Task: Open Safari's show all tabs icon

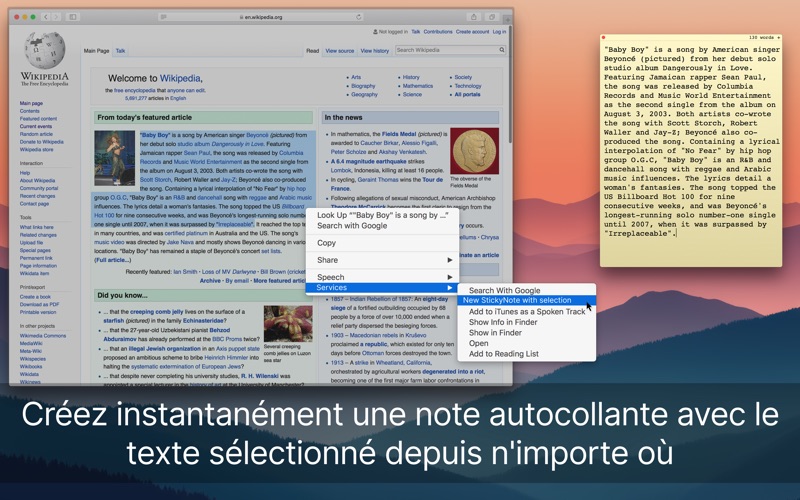Action: click(x=491, y=17)
